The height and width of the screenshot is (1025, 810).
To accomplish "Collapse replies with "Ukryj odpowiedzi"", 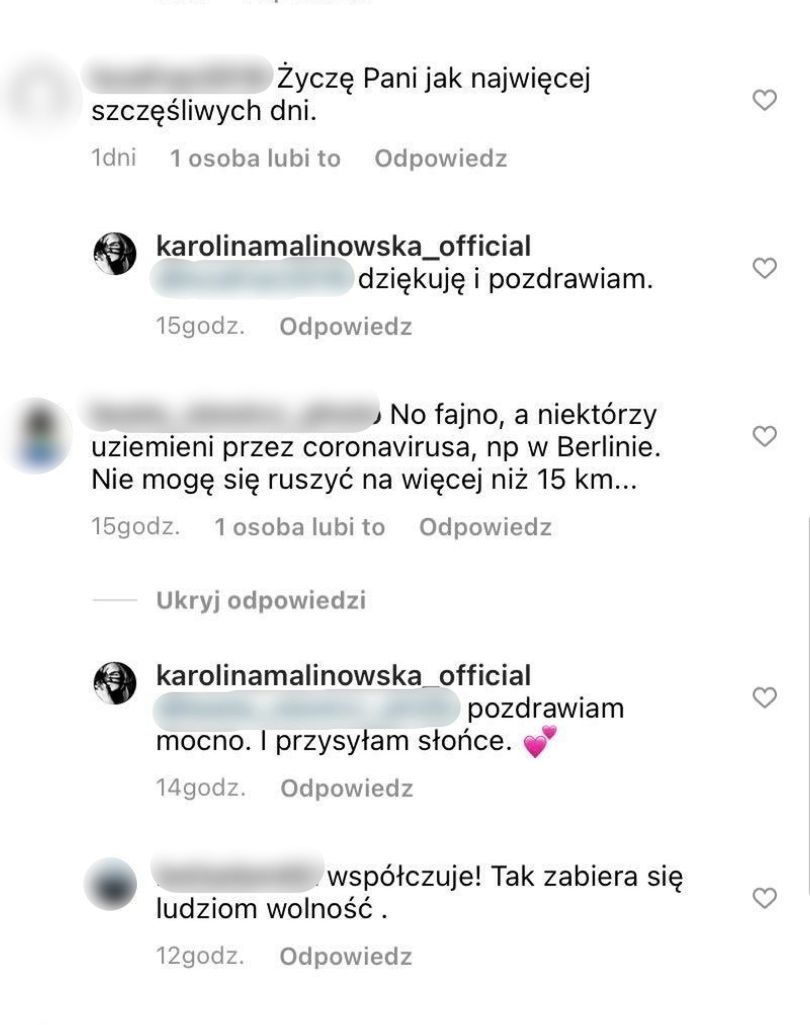I will tap(261, 600).
